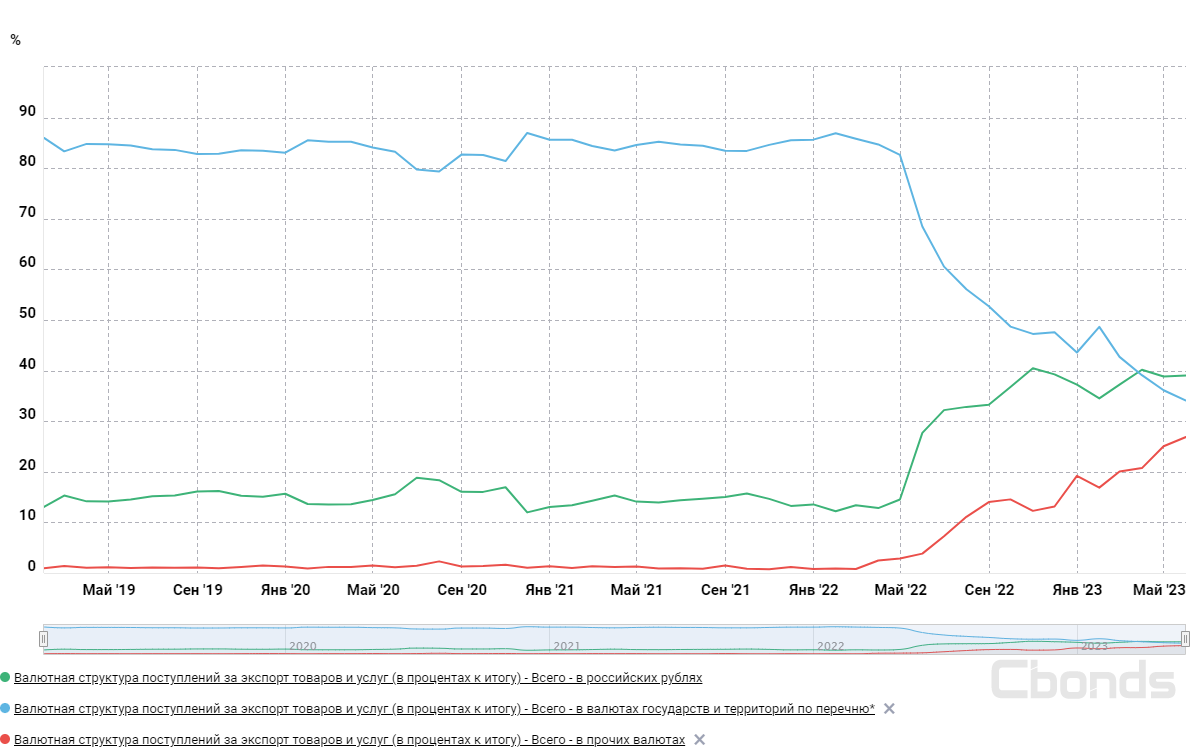Grab the right range navigator handle

1185,638
